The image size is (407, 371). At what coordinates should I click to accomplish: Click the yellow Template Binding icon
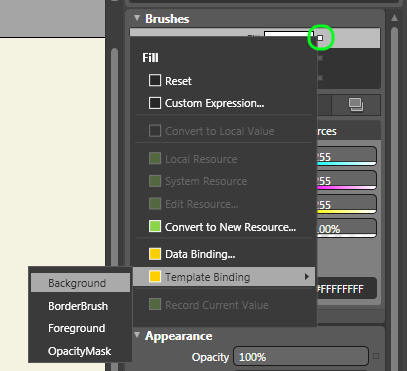point(155,277)
